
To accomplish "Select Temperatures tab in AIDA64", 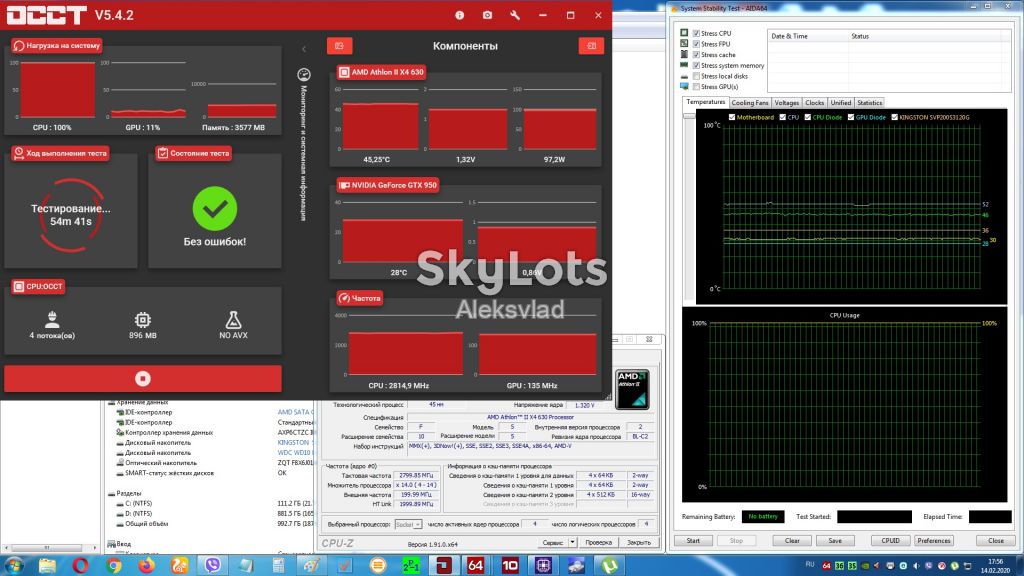I will pyautogui.click(x=705, y=102).
